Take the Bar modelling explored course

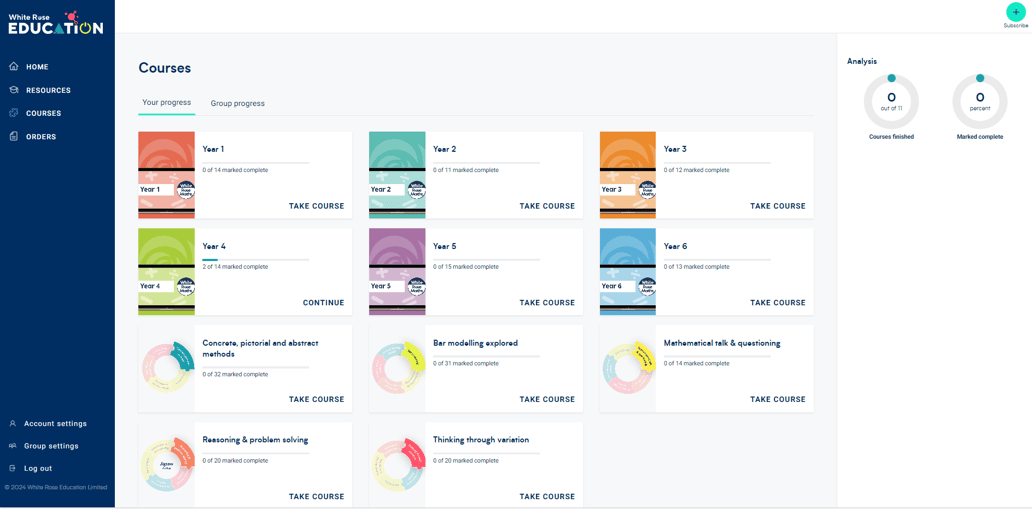click(x=547, y=400)
